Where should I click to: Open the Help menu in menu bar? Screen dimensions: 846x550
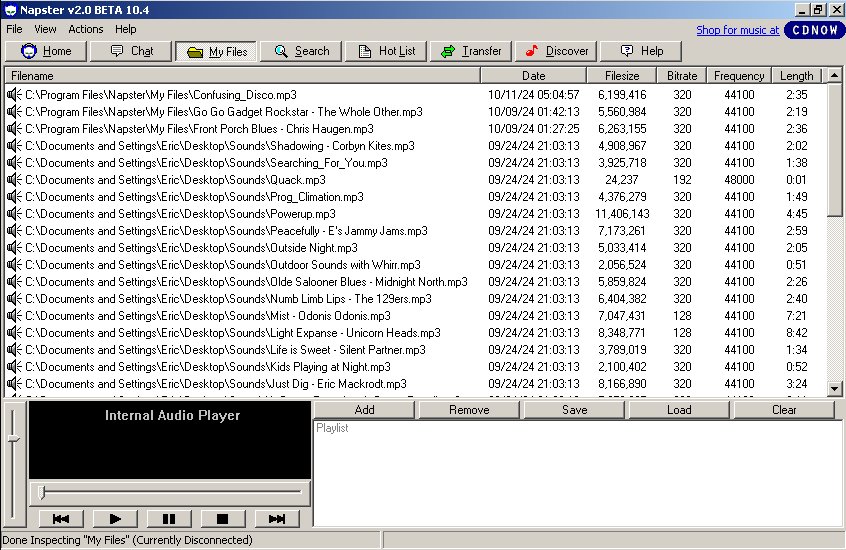[x=125, y=29]
